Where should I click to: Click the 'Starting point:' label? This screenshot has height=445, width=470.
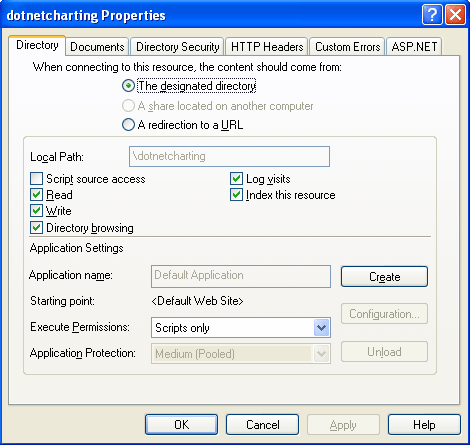click(62, 301)
